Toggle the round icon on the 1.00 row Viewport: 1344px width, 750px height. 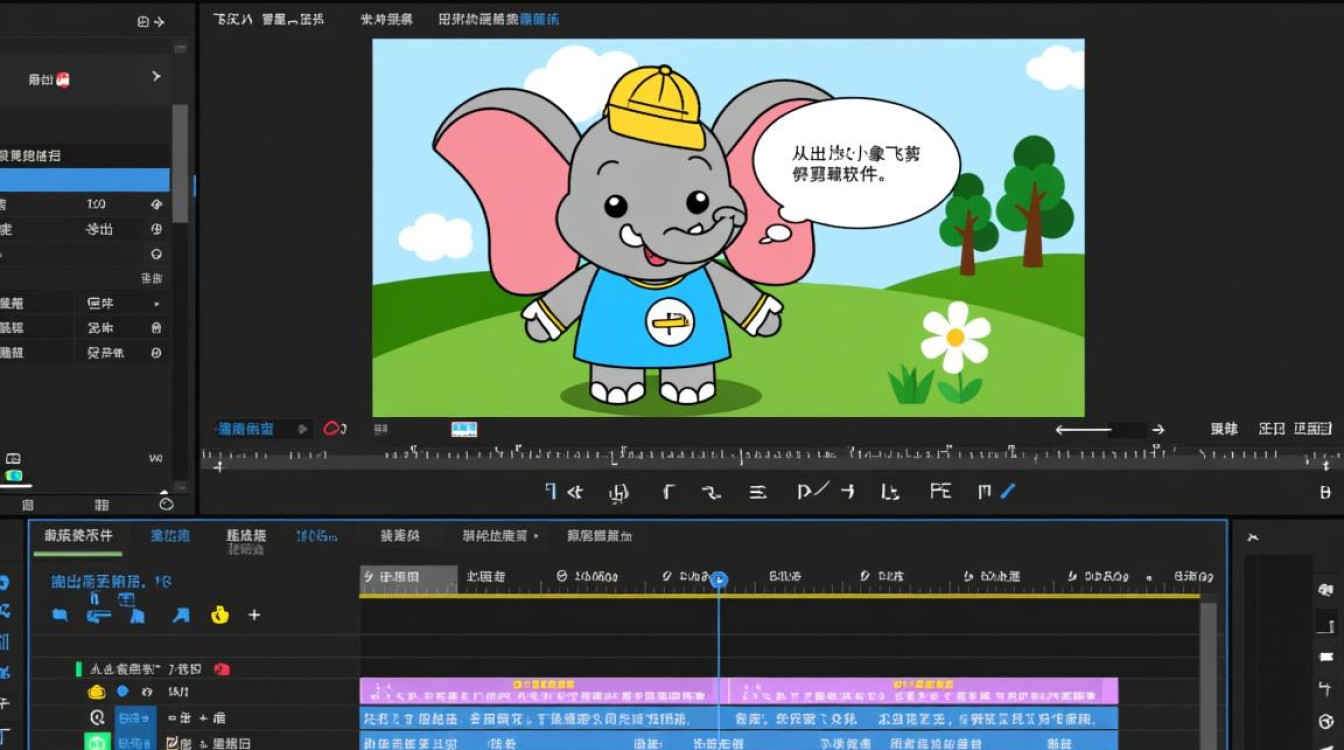tap(156, 204)
